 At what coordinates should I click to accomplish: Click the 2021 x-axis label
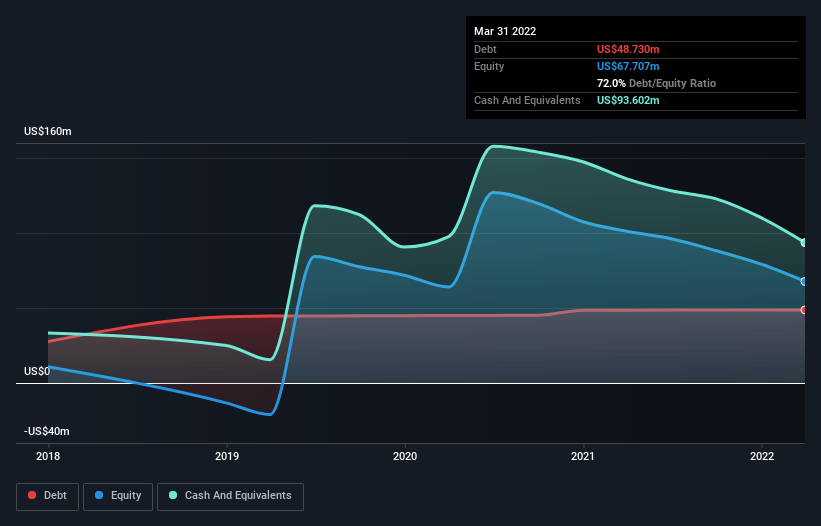point(583,456)
